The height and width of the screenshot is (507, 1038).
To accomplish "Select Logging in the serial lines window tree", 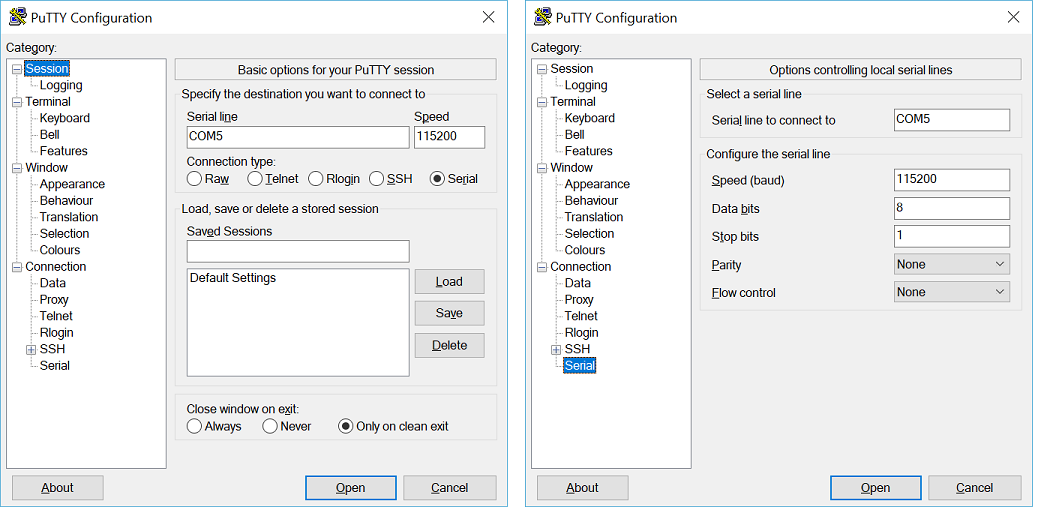I will click(x=585, y=85).
